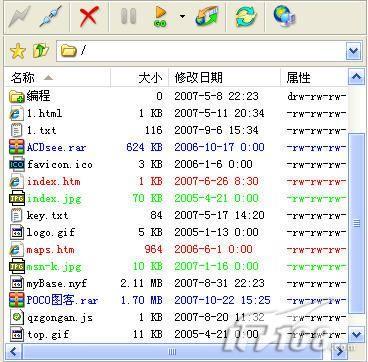Click the date 2007-5-17 14:20

coord(219,215)
